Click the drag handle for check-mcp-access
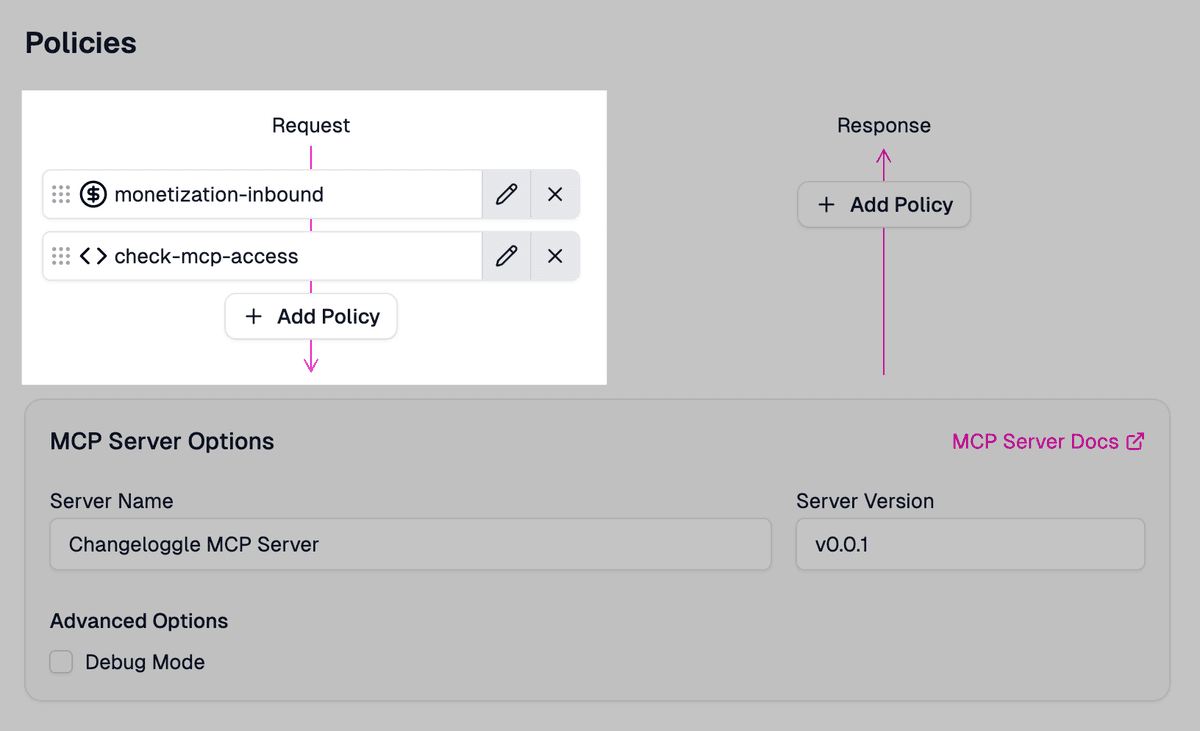 point(61,256)
